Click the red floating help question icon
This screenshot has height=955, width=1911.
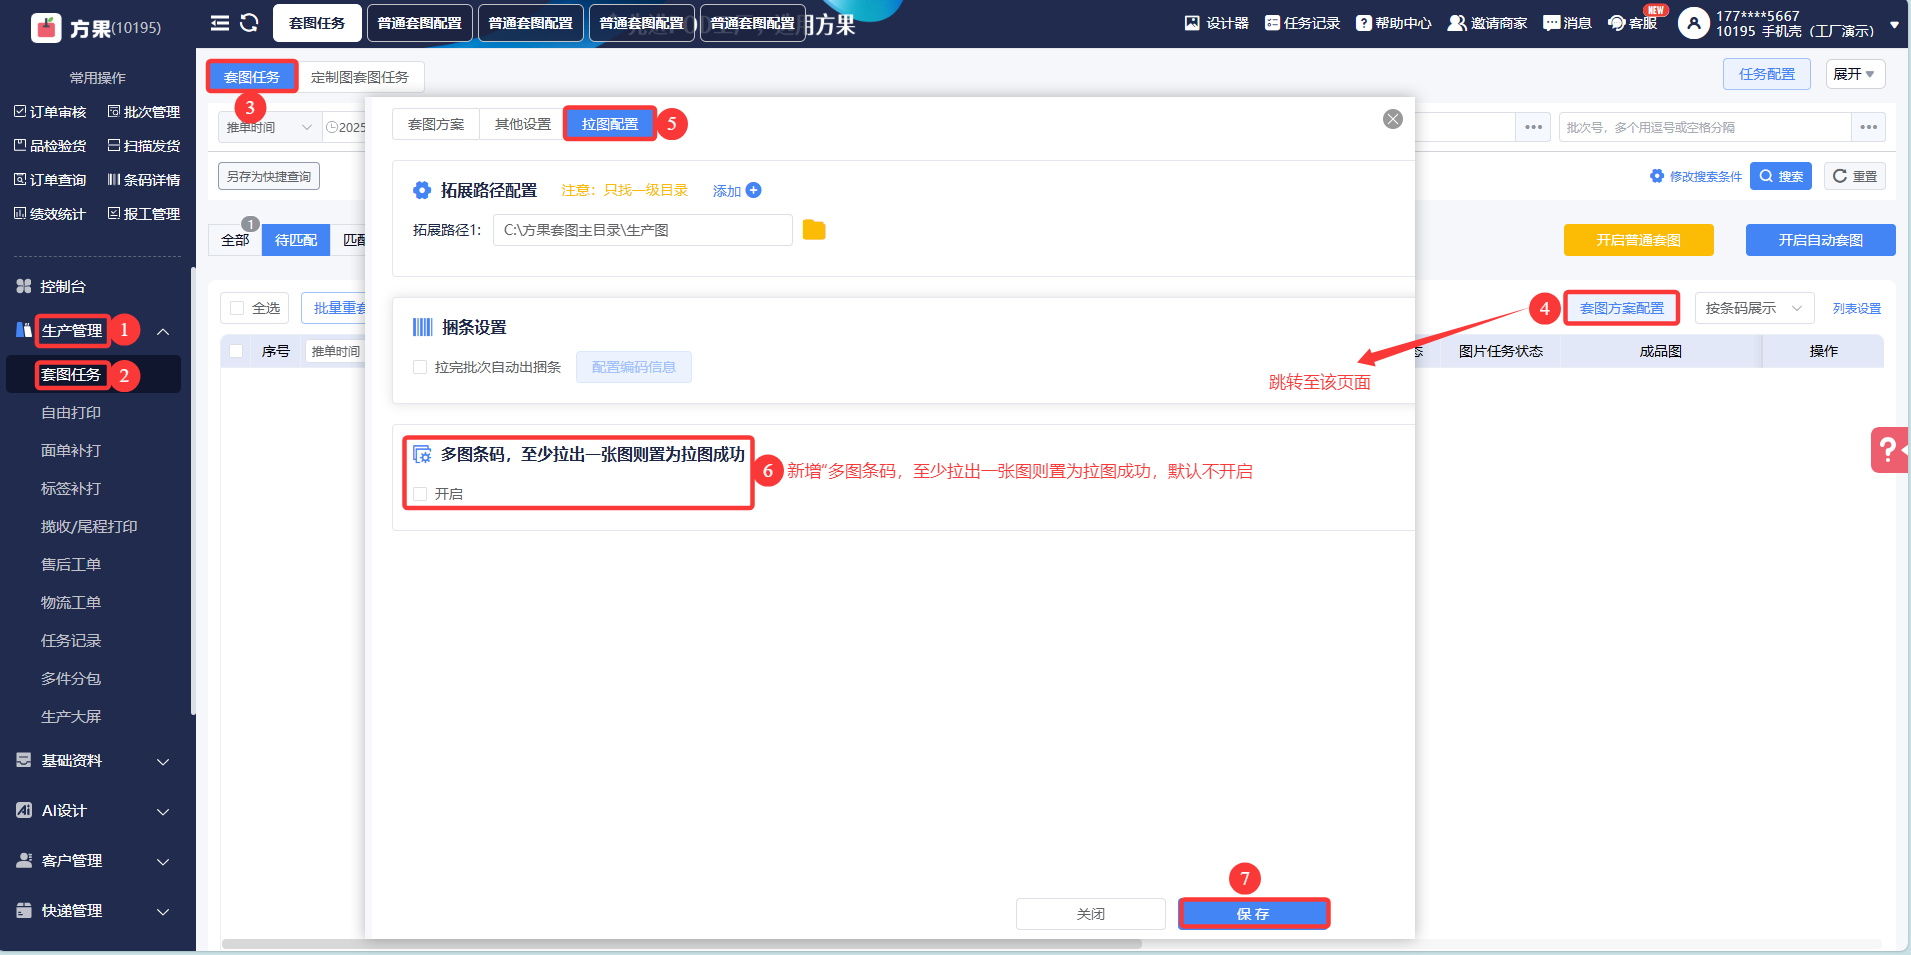(x=1889, y=450)
